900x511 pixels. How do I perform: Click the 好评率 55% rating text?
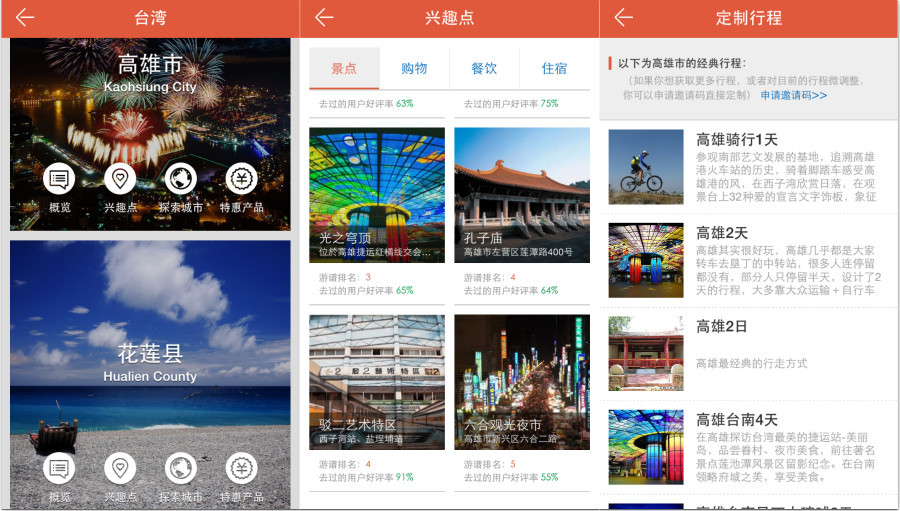[511, 477]
